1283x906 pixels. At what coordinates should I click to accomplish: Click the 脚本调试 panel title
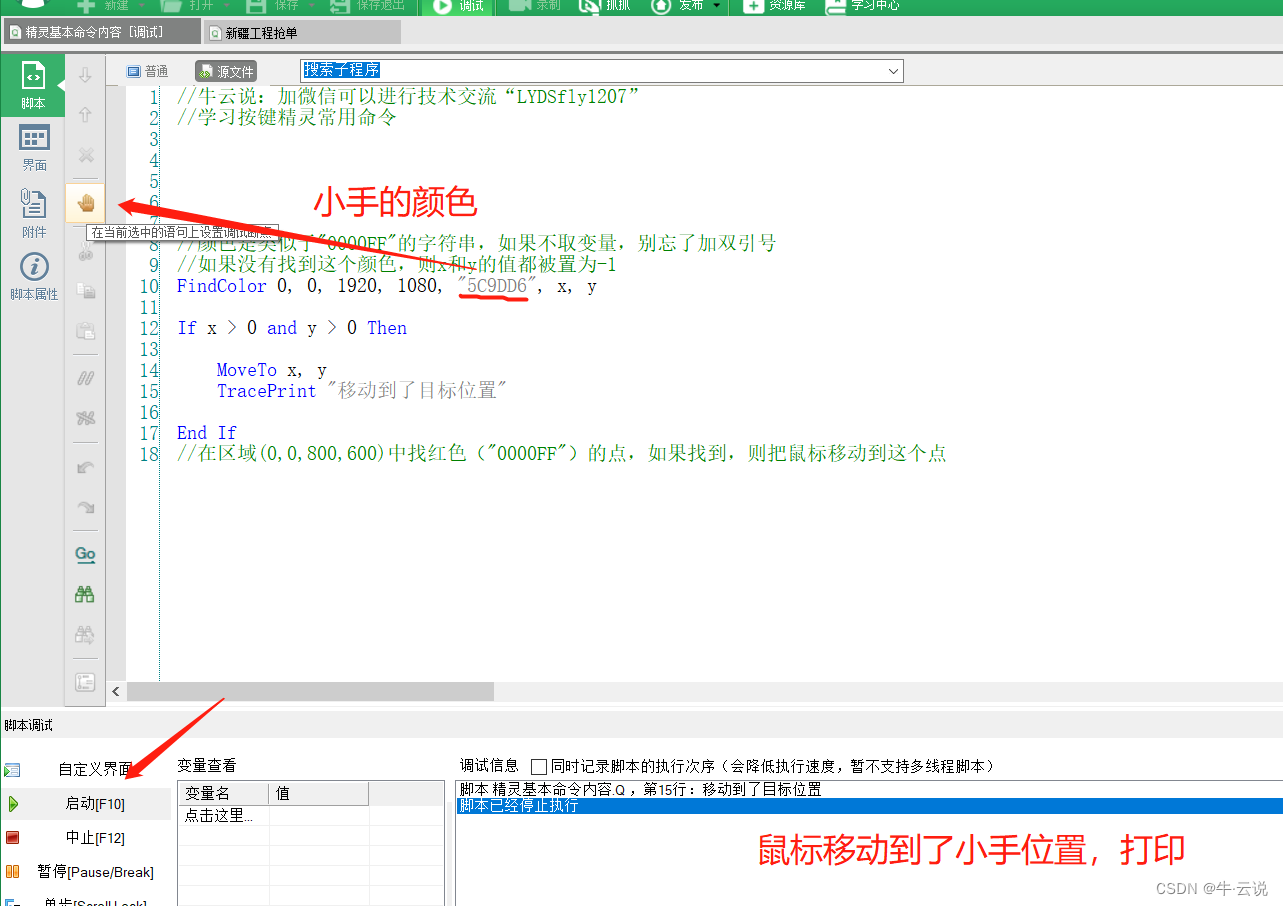click(29, 725)
